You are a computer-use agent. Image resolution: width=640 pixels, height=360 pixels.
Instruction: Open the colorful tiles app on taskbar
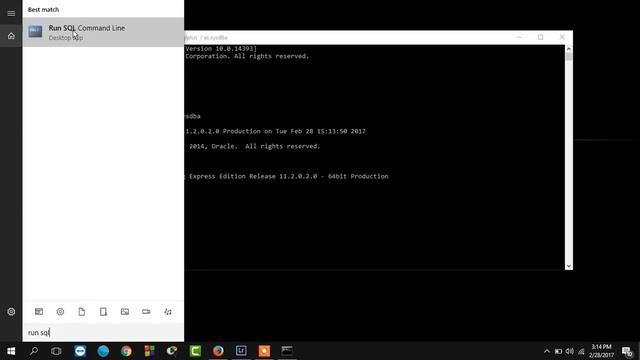pos(149,351)
